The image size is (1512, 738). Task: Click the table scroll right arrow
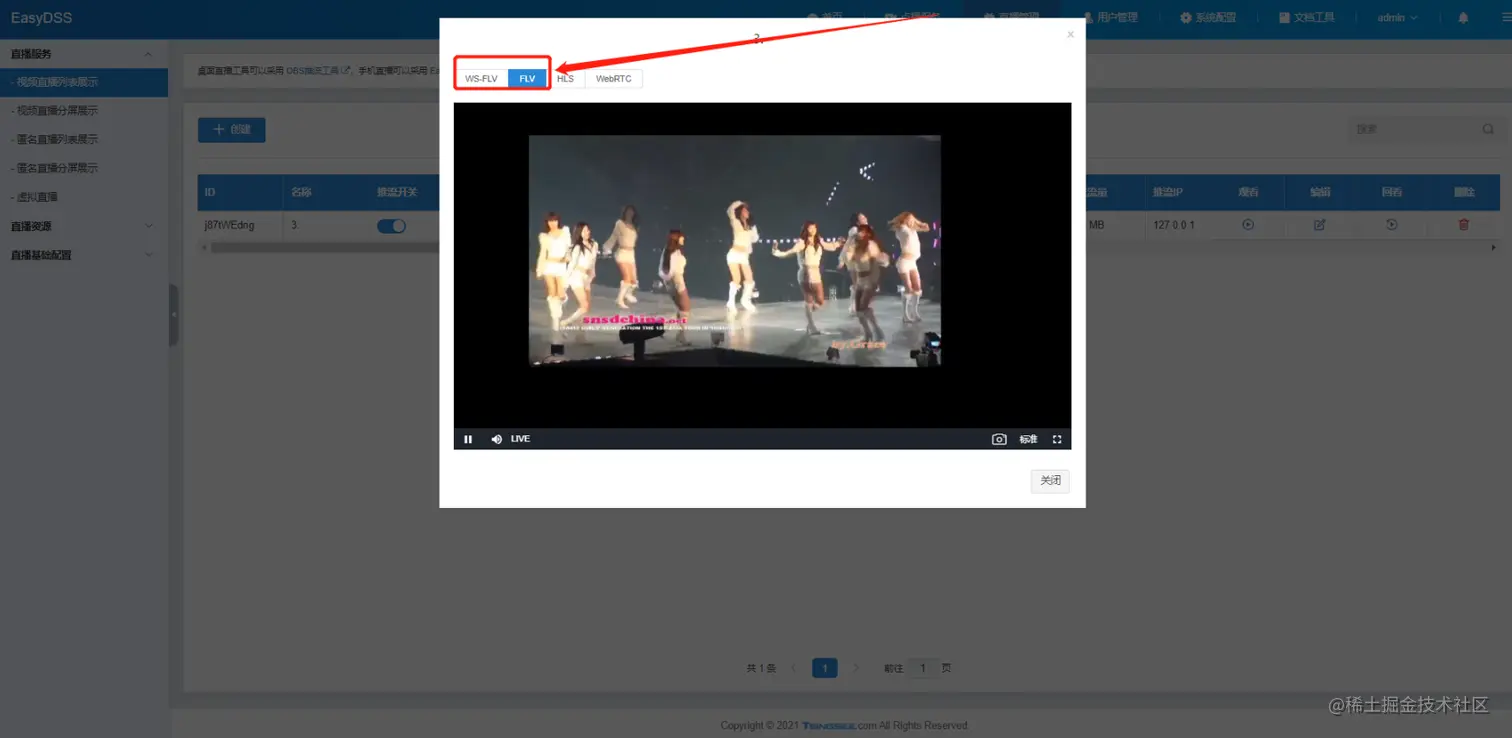[x=1494, y=247]
